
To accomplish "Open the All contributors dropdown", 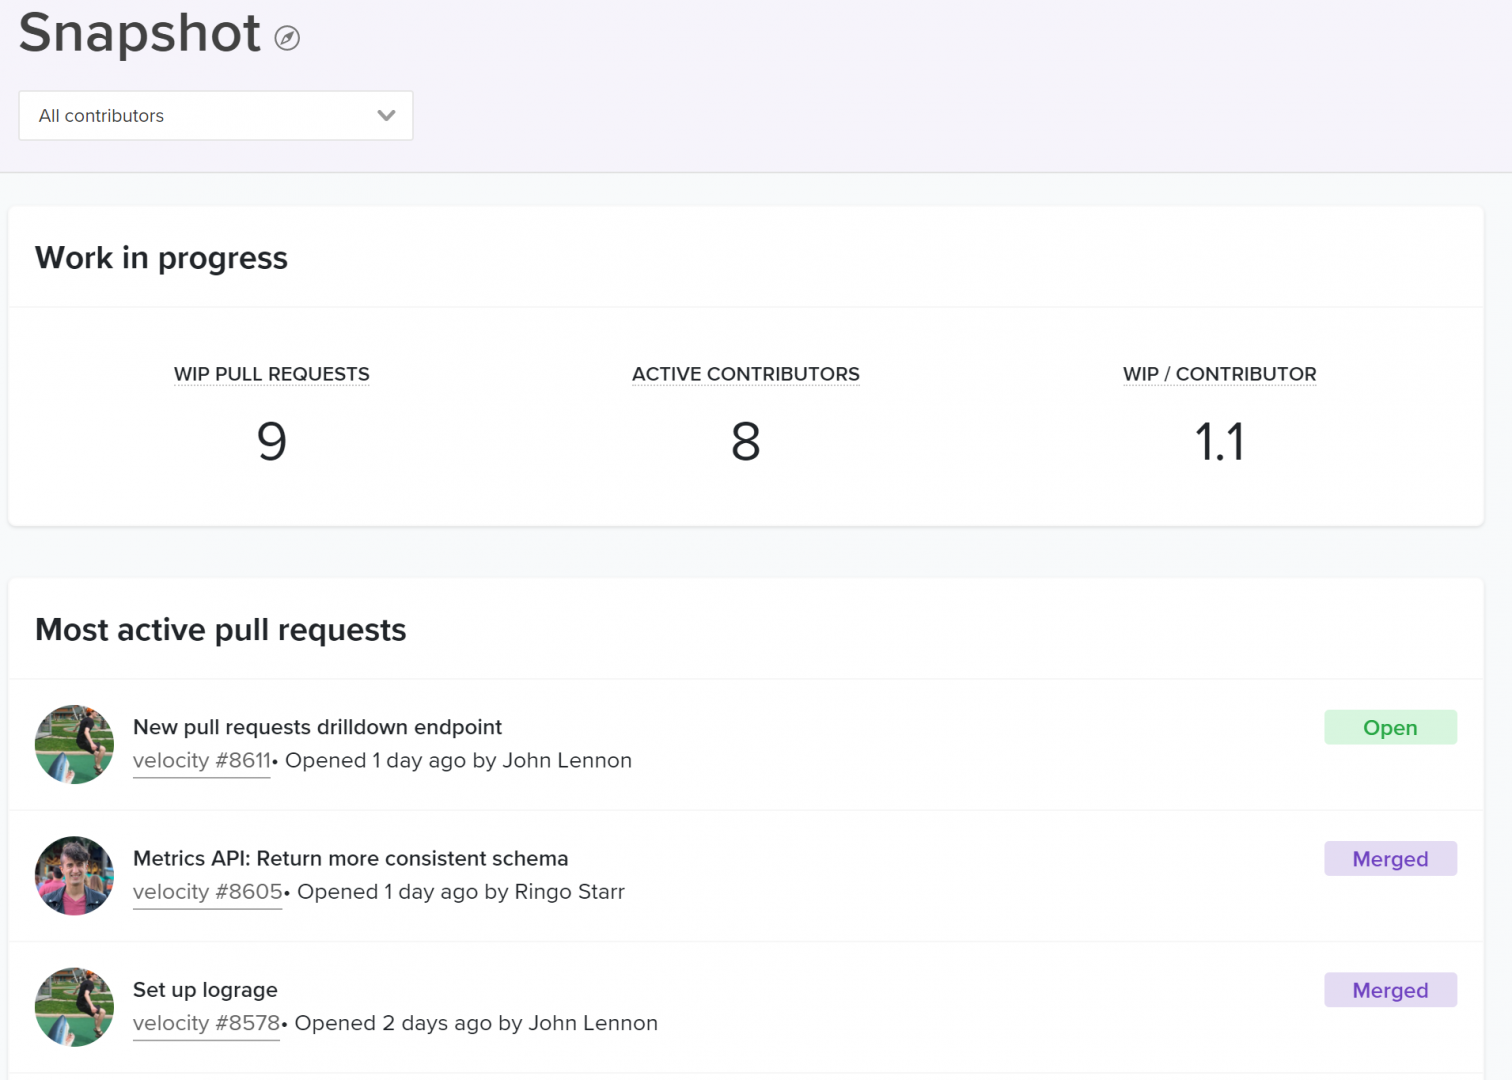I will pyautogui.click(x=215, y=115).
